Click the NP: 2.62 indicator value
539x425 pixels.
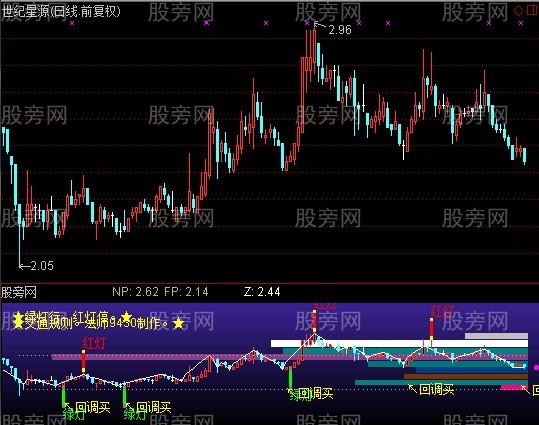pos(135,292)
